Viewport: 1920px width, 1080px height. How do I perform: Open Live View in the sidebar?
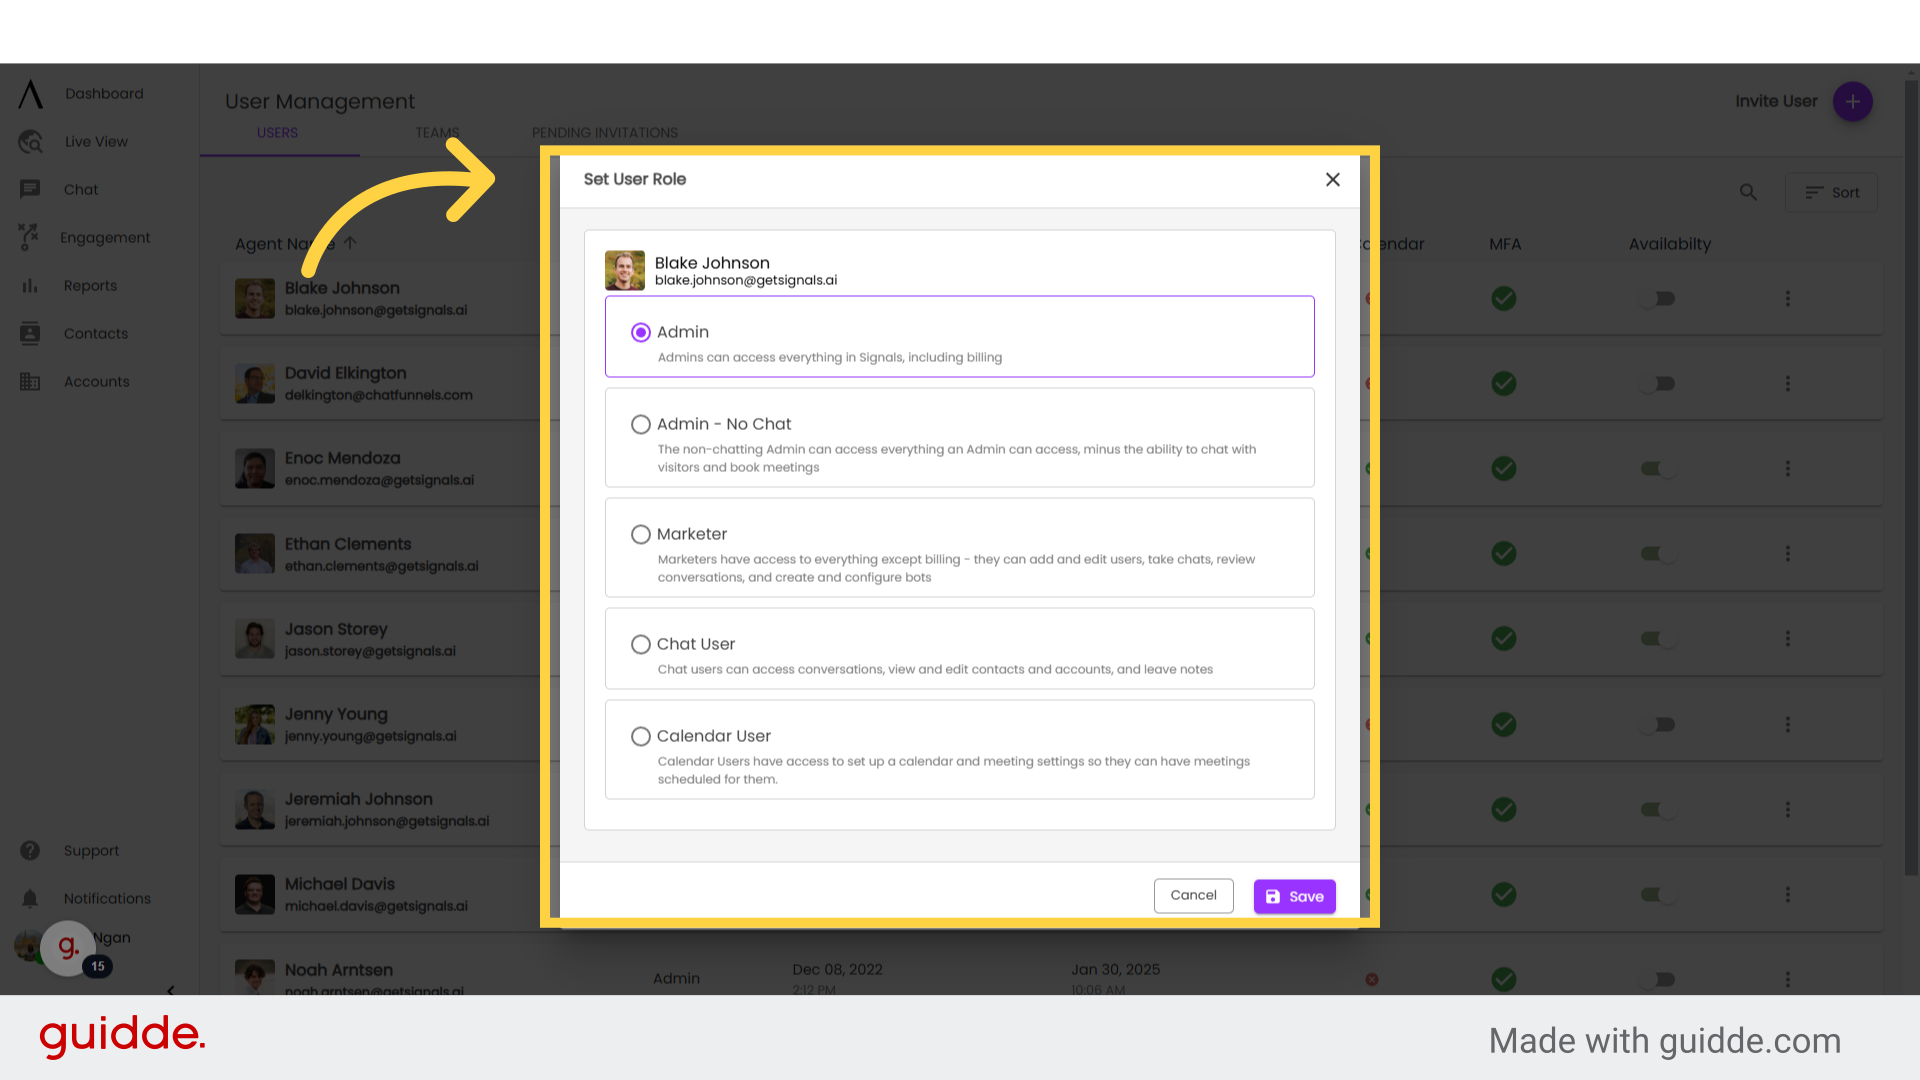[x=96, y=141]
